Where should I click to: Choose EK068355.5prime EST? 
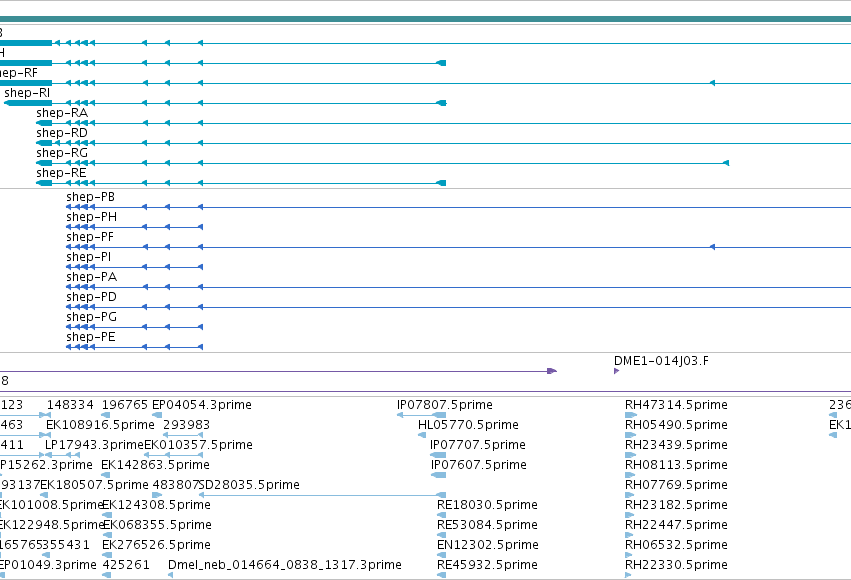(x=157, y=525)
